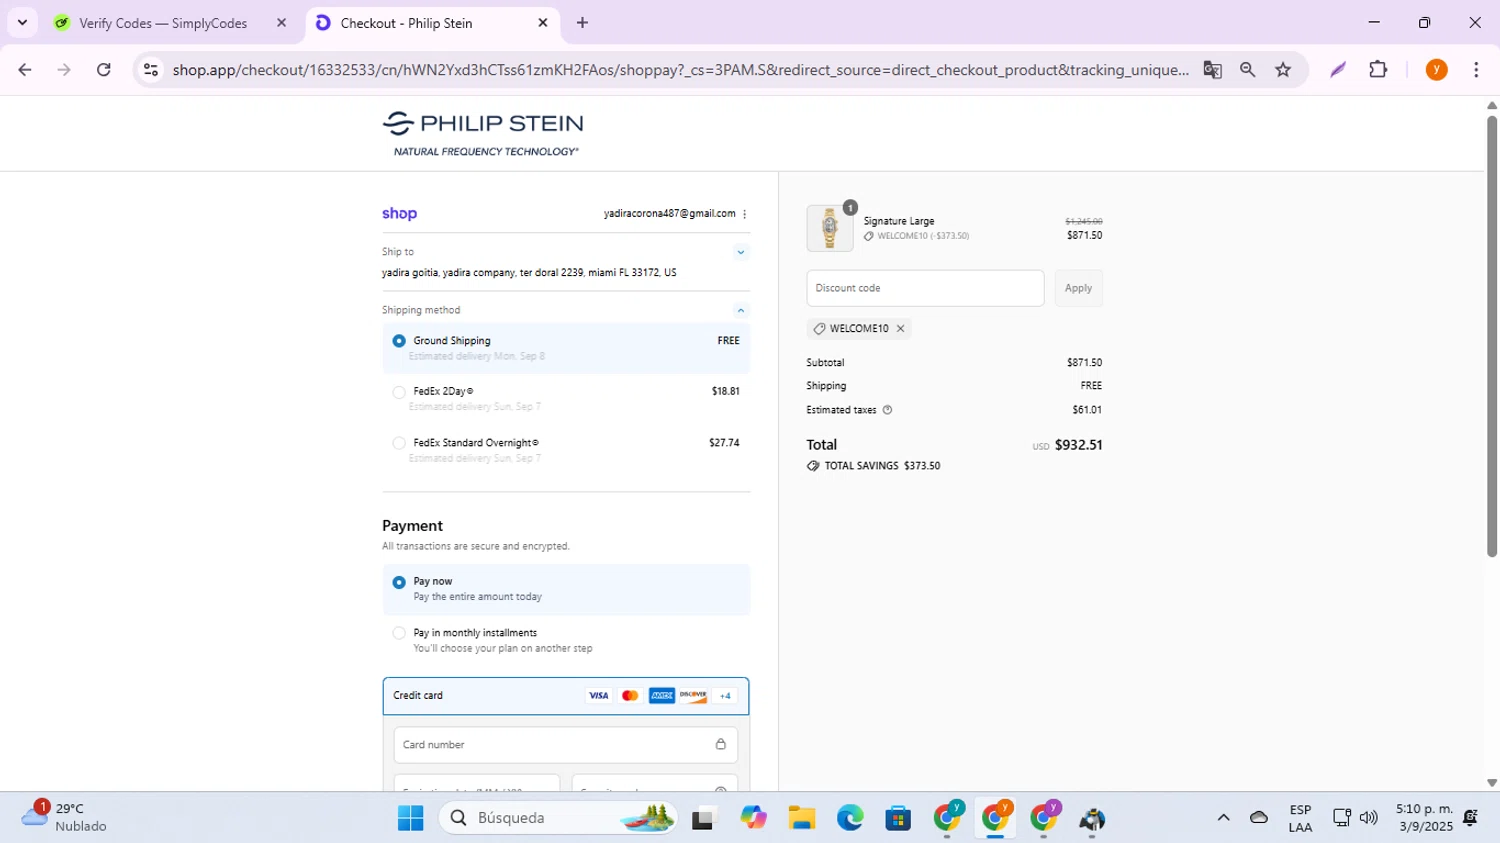This screenshot has height=843, width=1500.
Task: Click the ESP LAA language indicator
Action: click(x=1300, y=818)
